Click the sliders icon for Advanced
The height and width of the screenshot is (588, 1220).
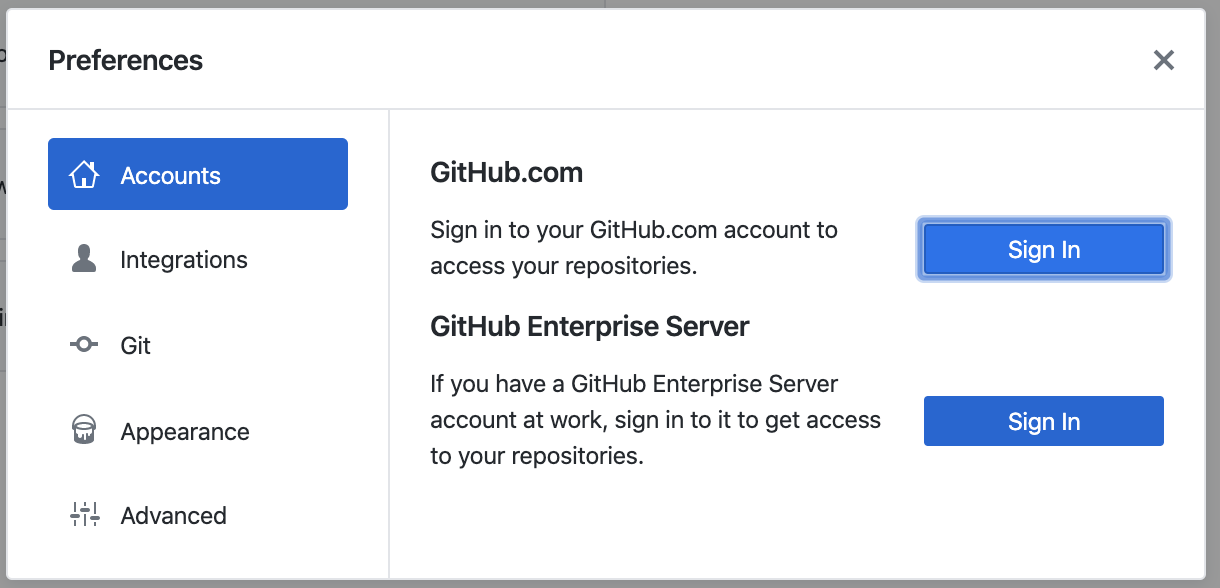pos(84,515)
